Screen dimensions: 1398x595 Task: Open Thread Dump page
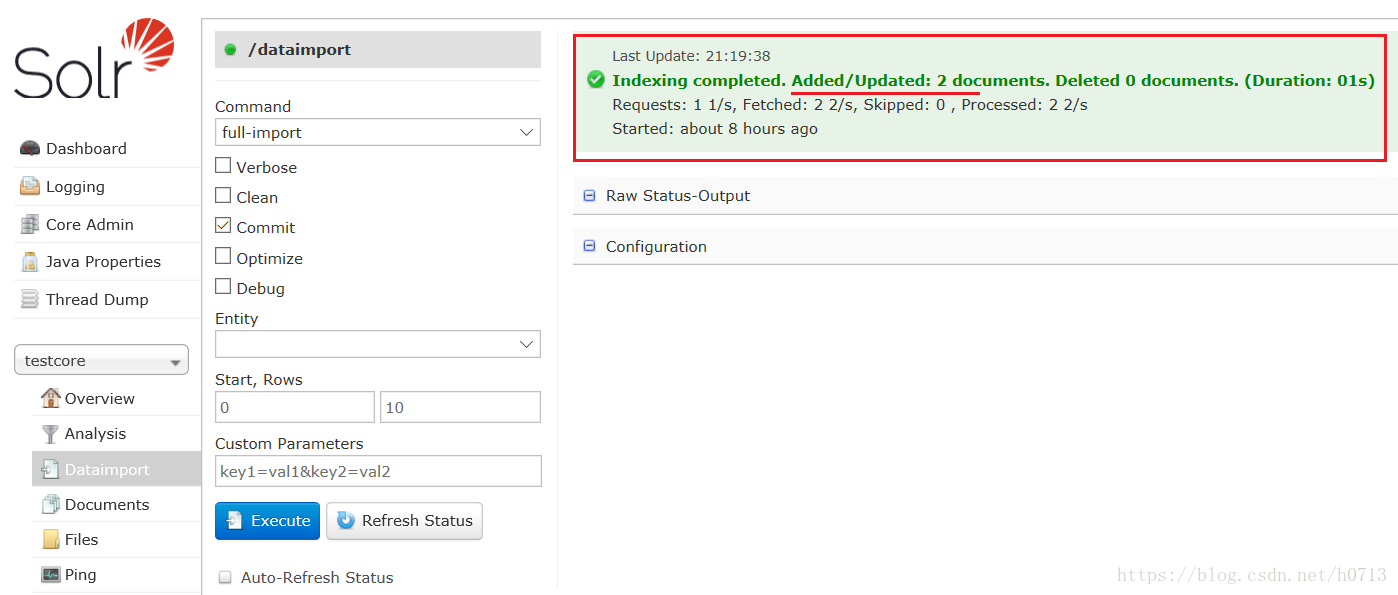97,300
